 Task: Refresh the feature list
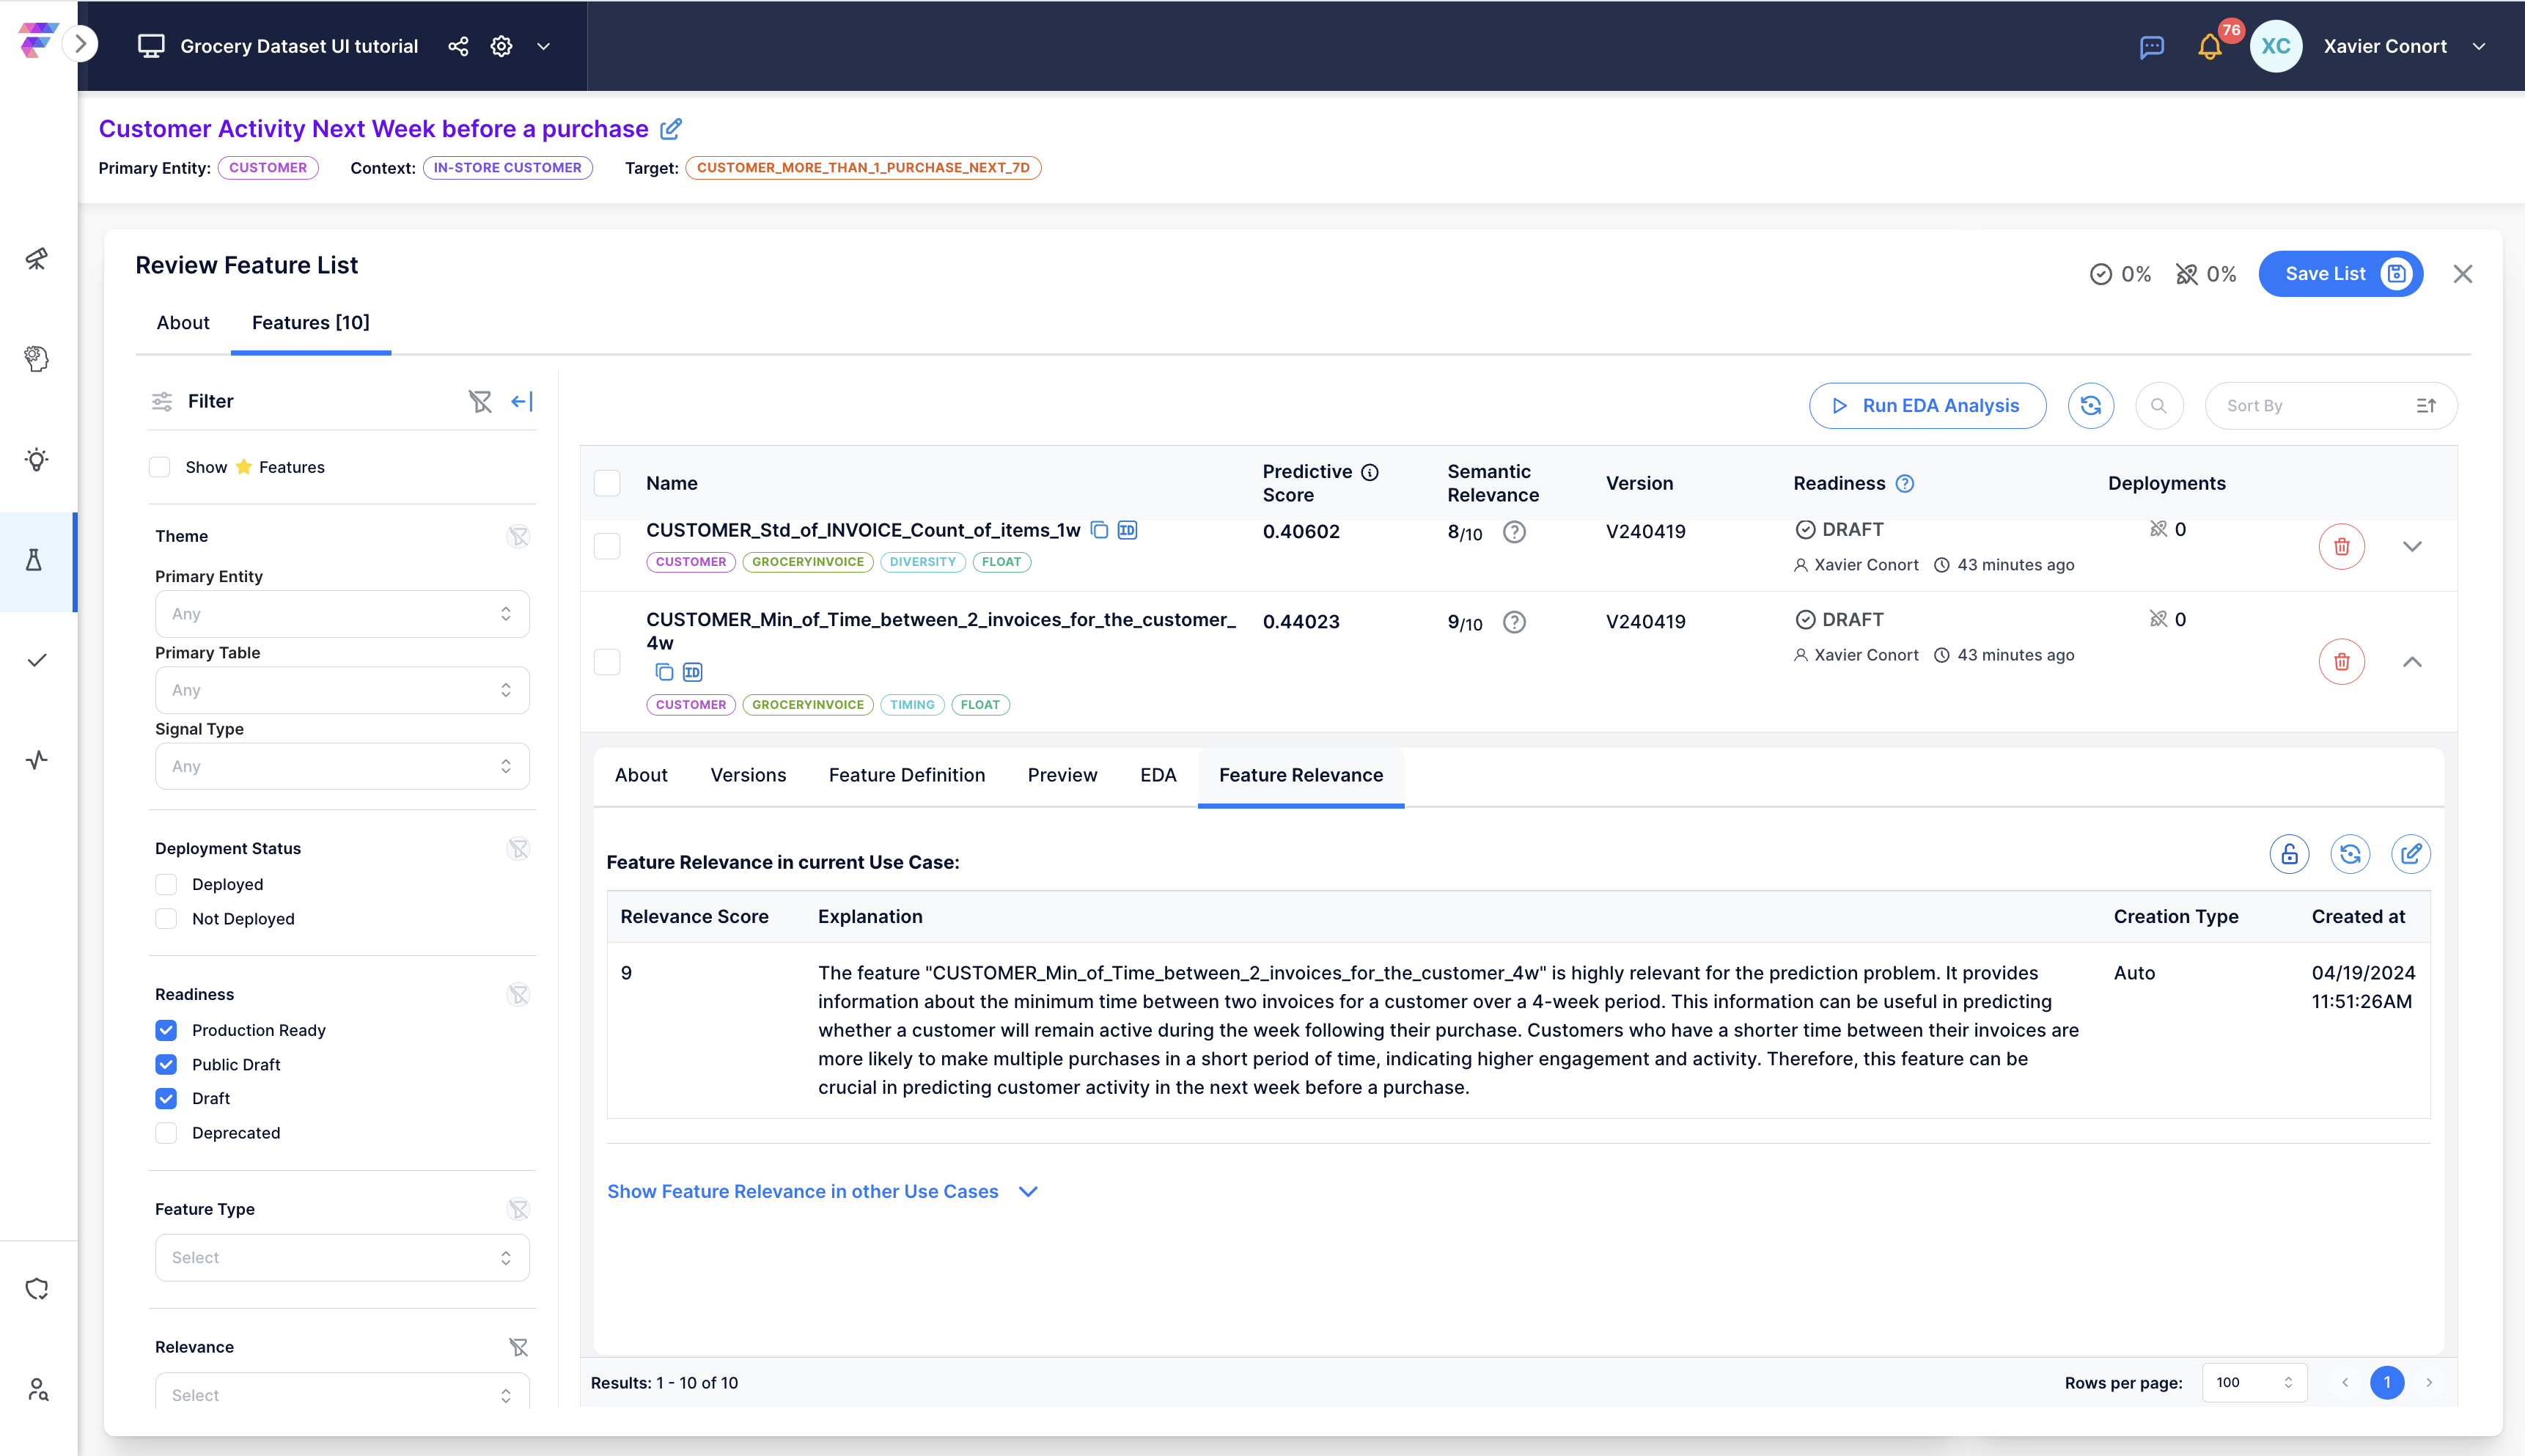click(x=2090, y=406)
